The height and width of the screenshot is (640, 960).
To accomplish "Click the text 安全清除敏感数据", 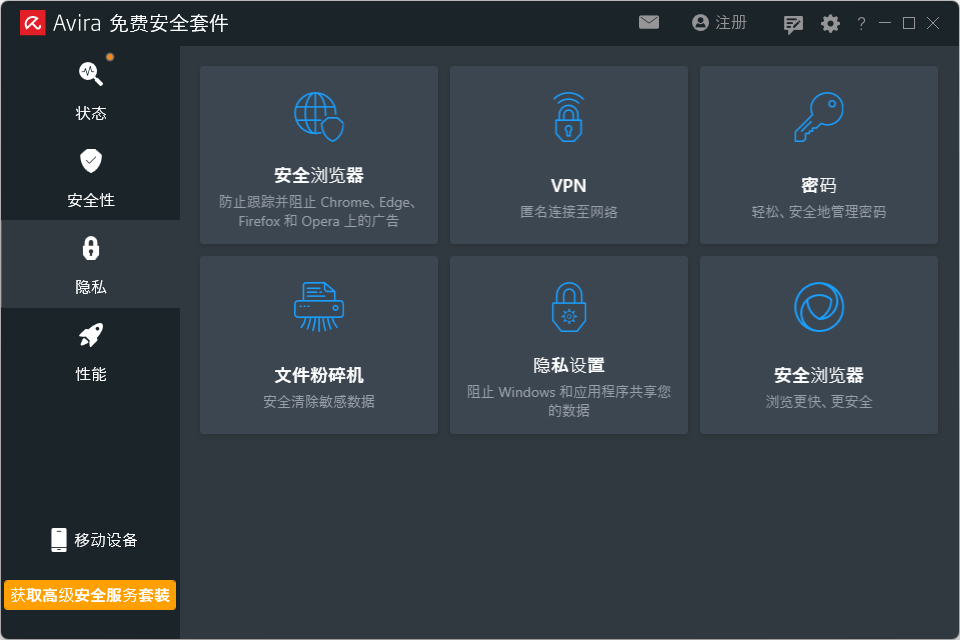I will (x=319, y=402).
